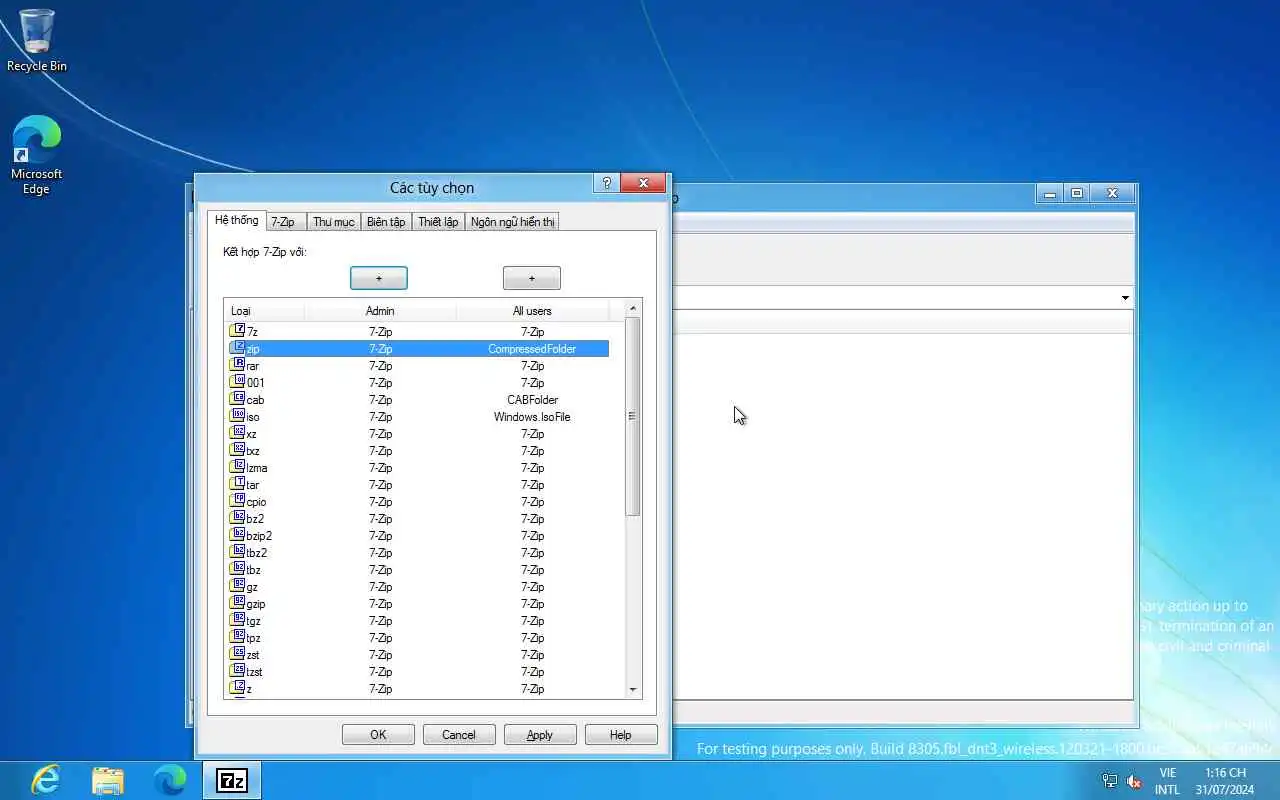This screenshot has width=1280, height=800.
Task: Click the network tray icon
Action: pyautogui.click(x=1109, y=781)
